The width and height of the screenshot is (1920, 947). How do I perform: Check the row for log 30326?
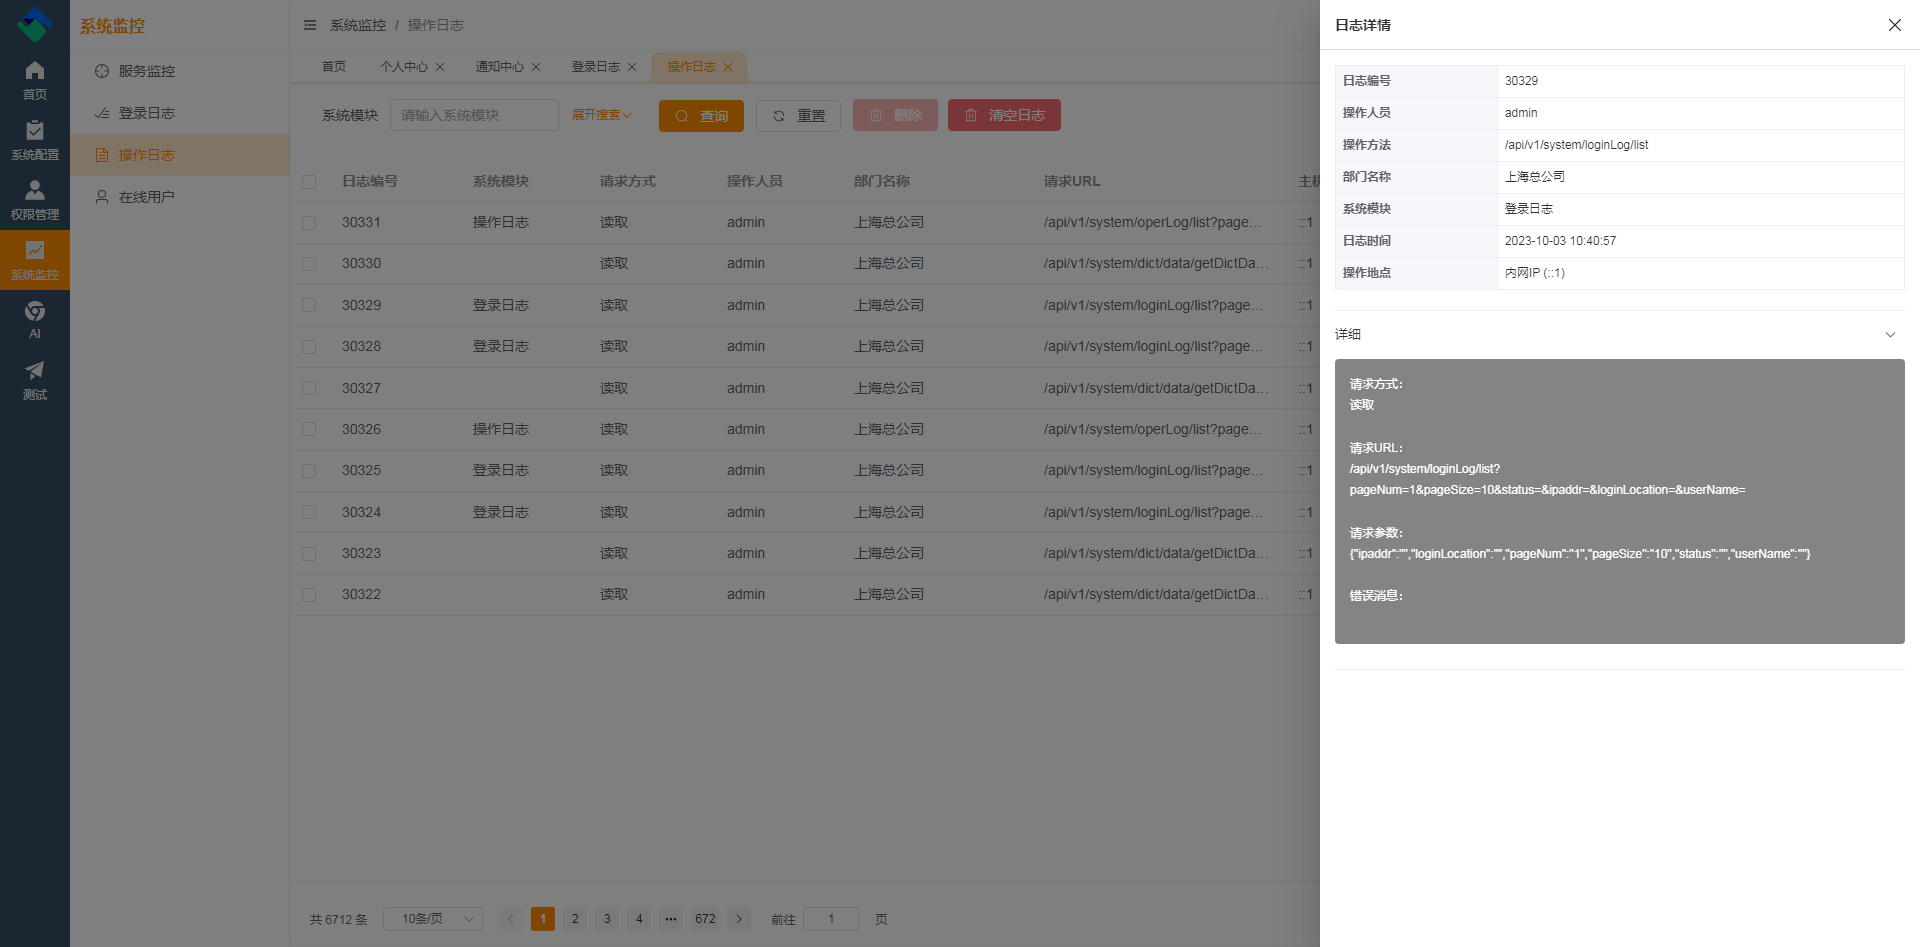point(309,430)
